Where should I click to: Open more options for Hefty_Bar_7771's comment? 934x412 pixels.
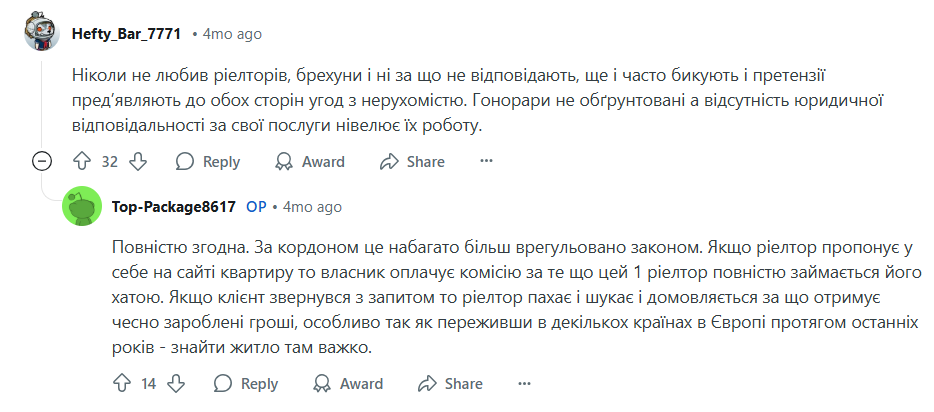tap(486, 162)
